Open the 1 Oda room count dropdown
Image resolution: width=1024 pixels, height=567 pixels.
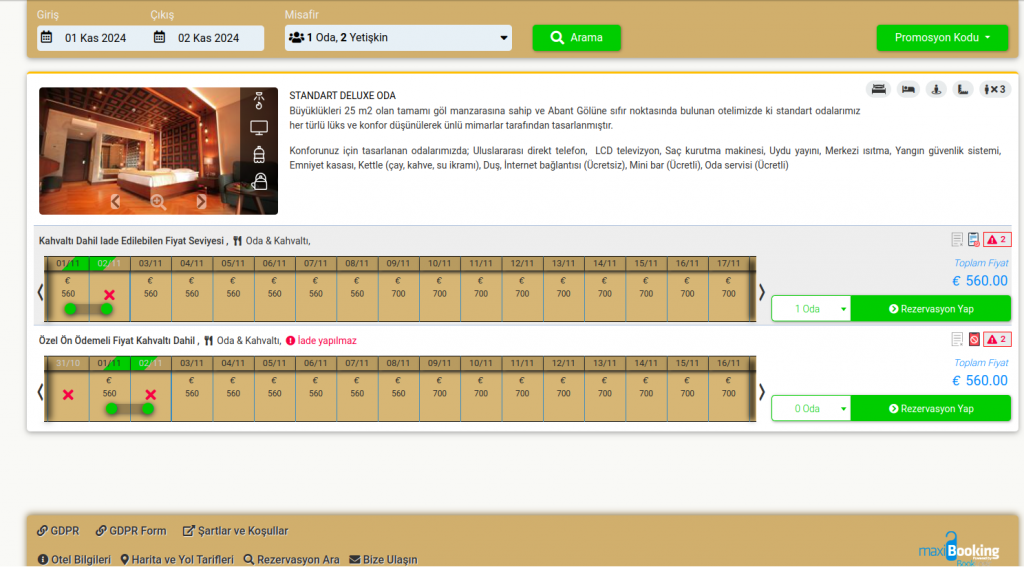[x=811, y=309]
